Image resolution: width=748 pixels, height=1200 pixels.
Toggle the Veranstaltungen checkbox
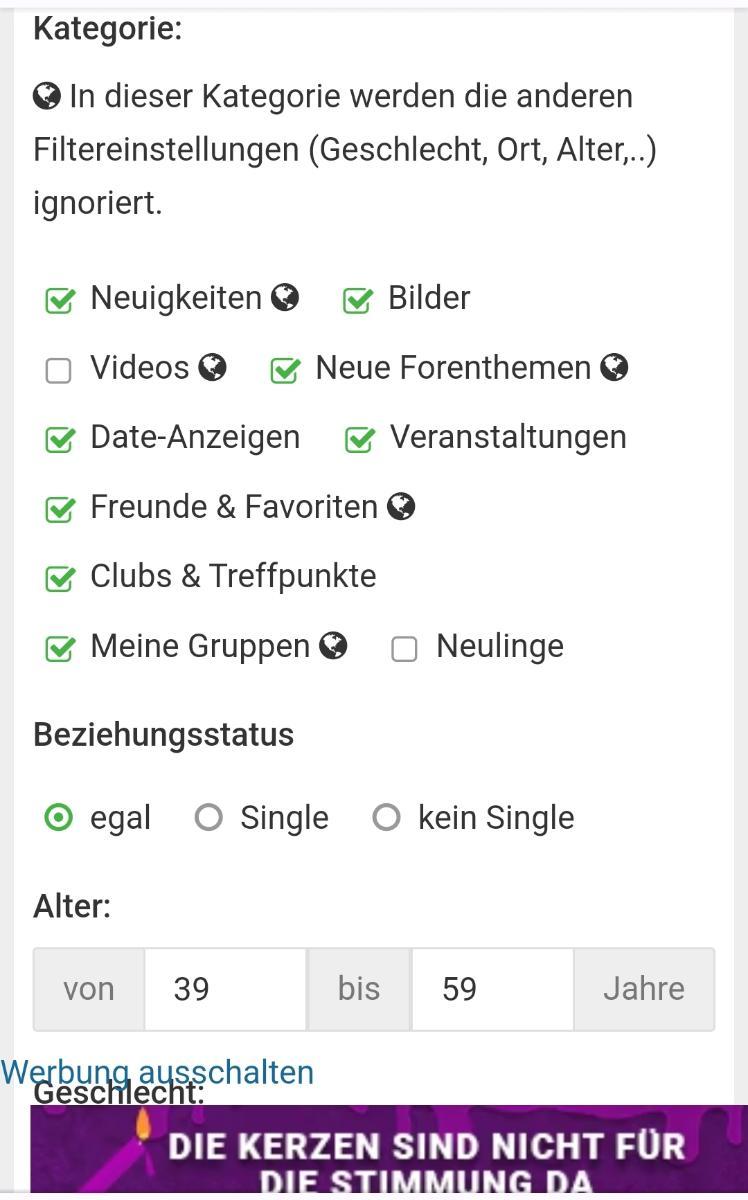tap(360, 439)
